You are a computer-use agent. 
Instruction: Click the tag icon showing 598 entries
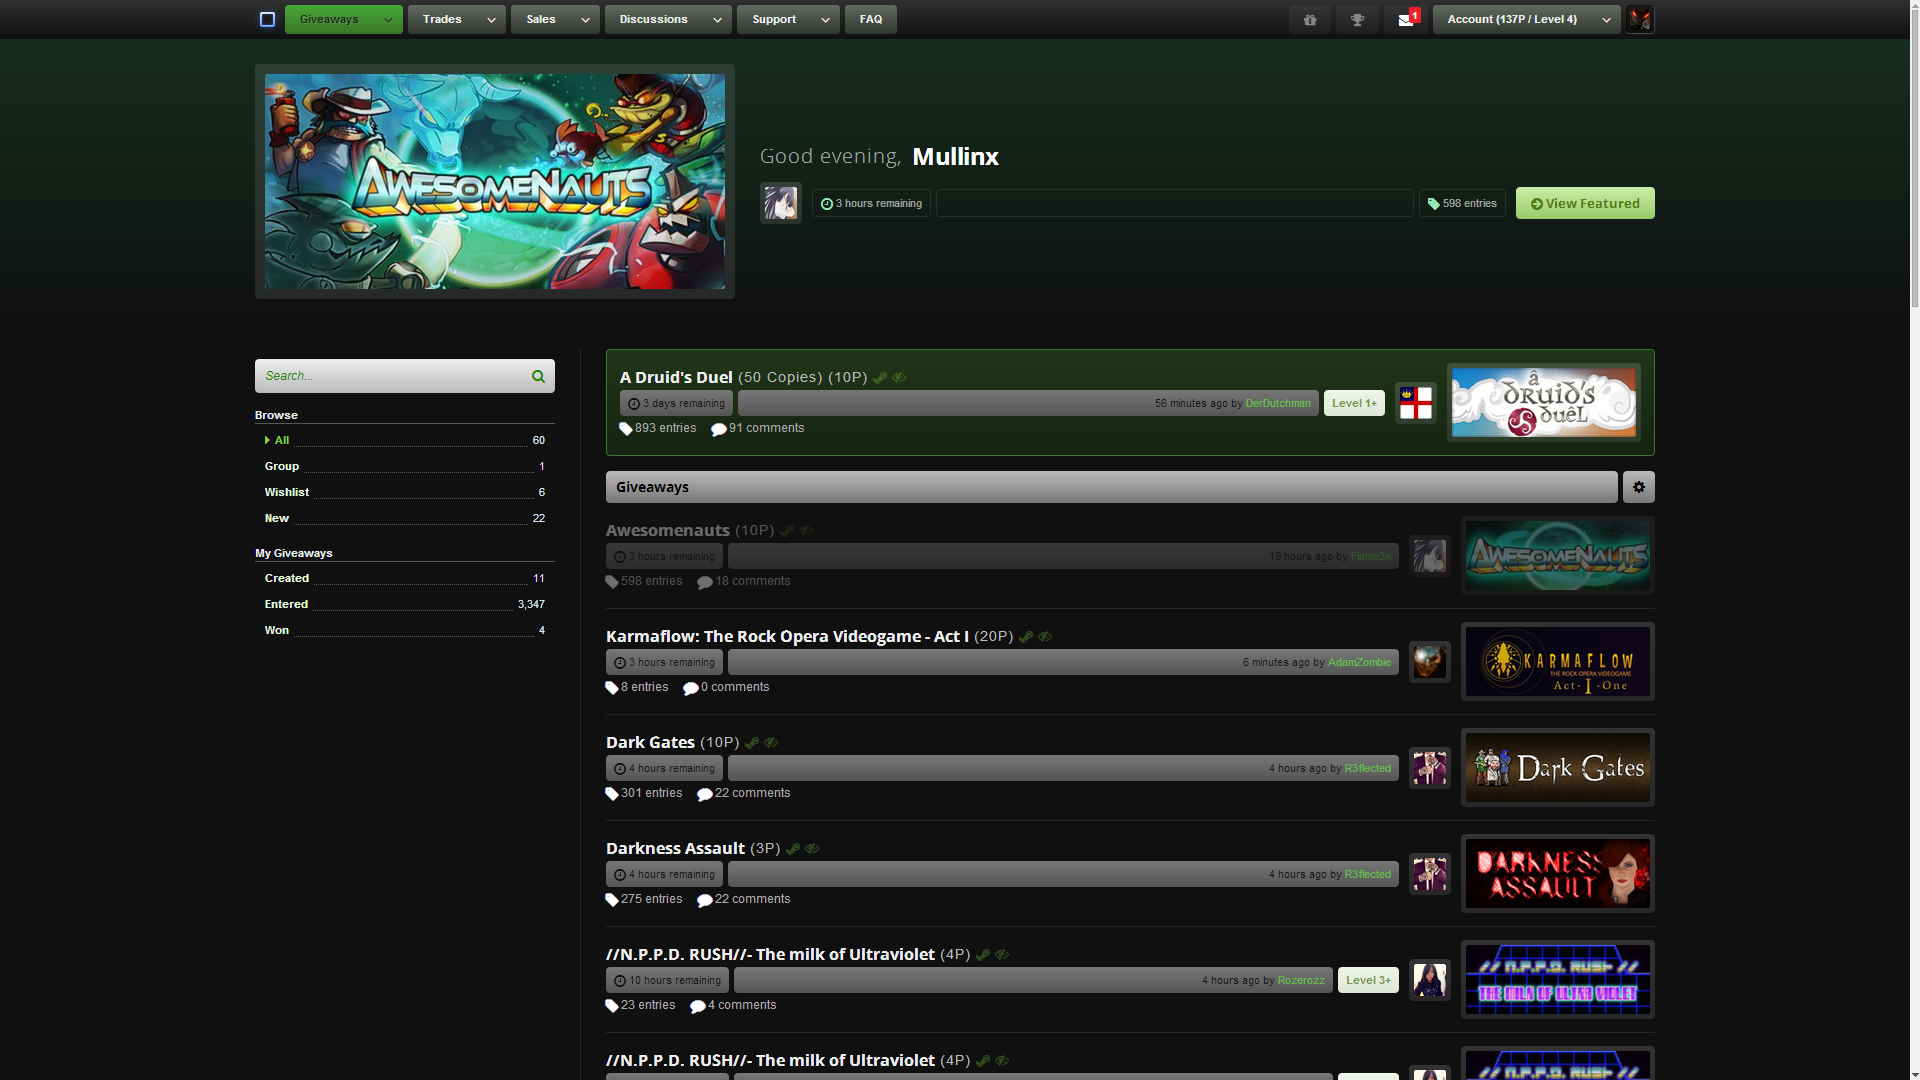(1434, 203)
